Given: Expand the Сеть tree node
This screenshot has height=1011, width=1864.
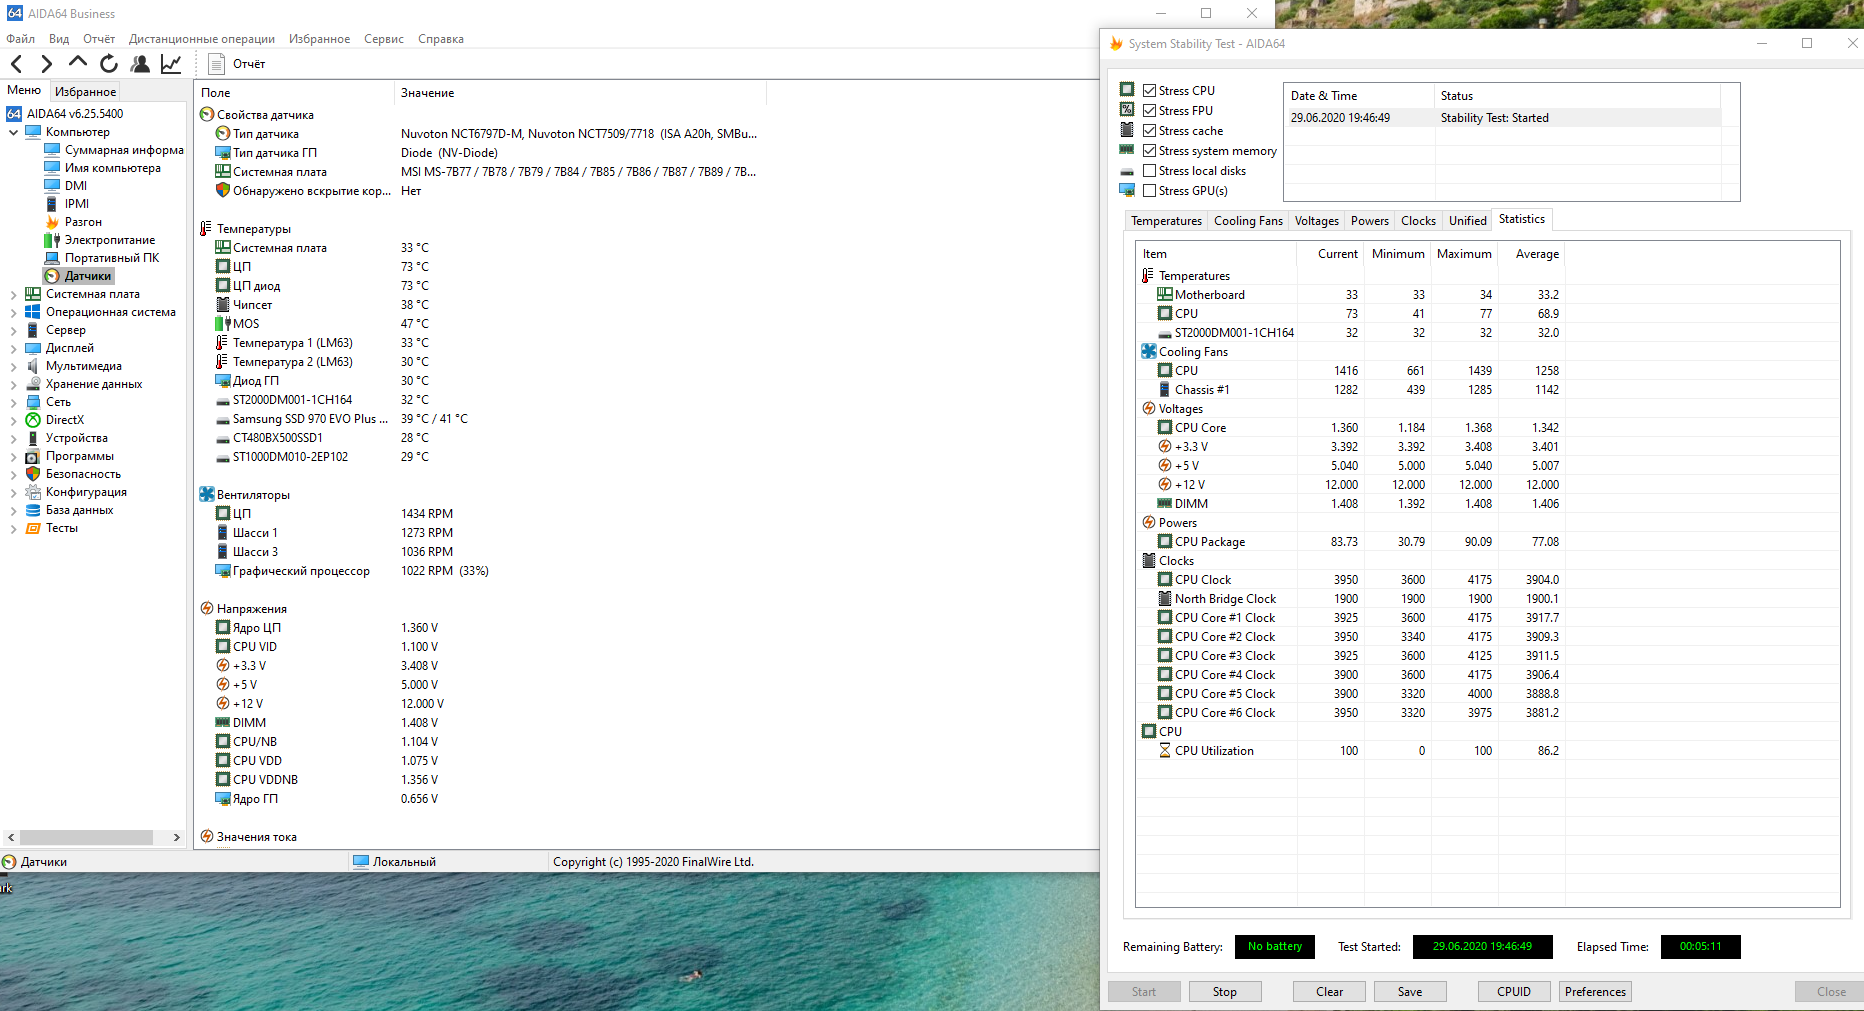Looking at the screenshot, I should point(13,402).
